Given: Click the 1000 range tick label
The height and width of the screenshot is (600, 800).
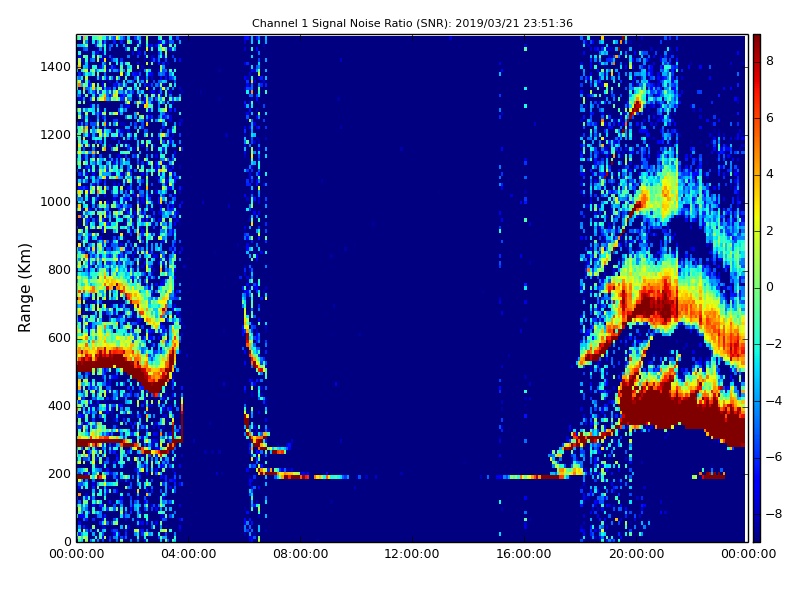Looking at the screenshot, I should pos(55,202).
